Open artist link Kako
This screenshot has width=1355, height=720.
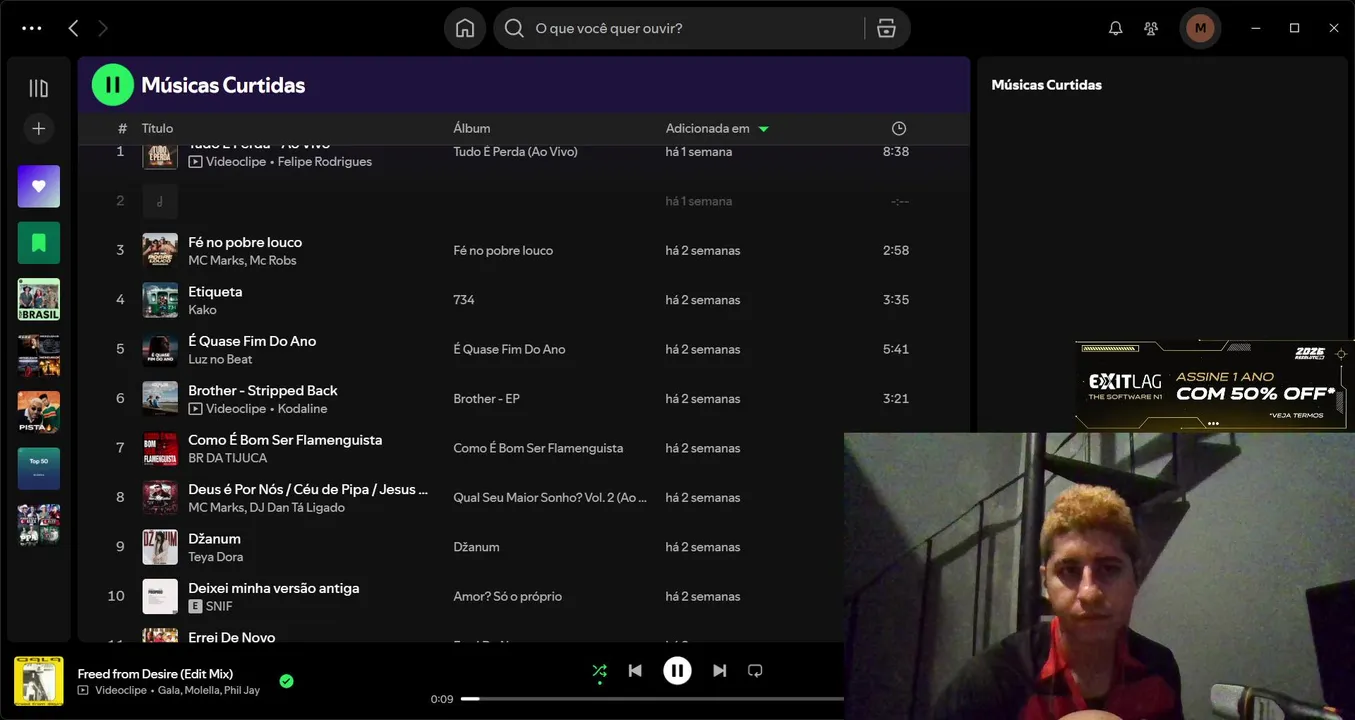tap(202, 310)
